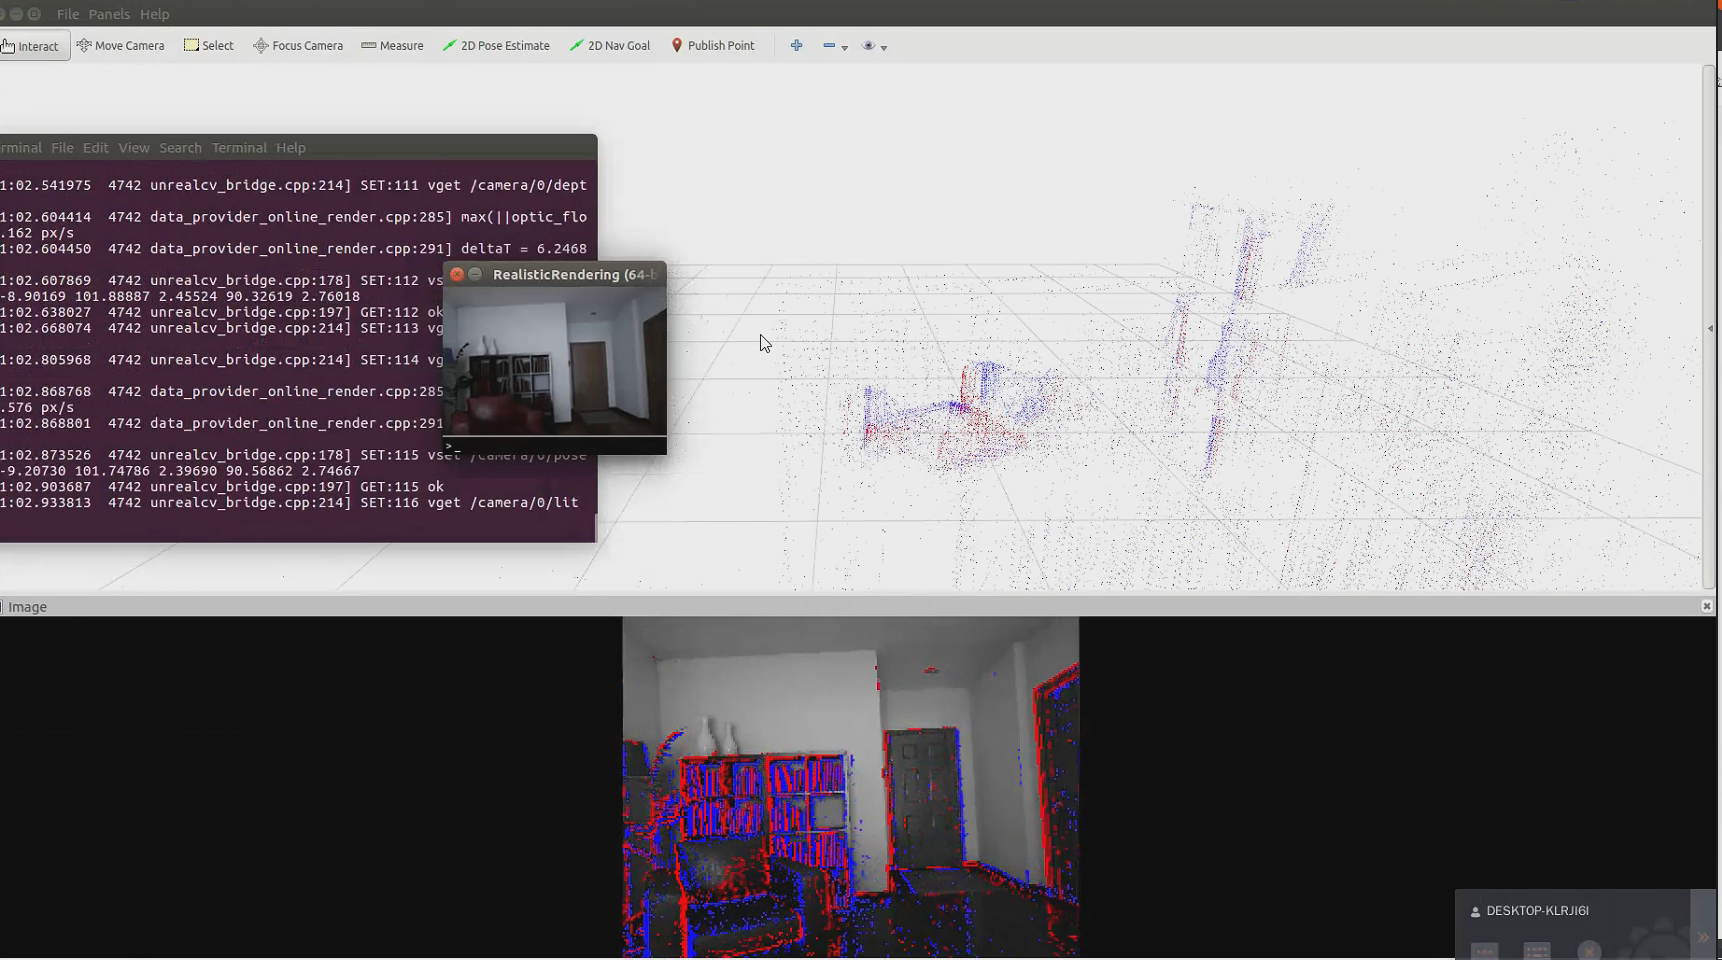Activate the Move Camera tool

coord(120,45)
